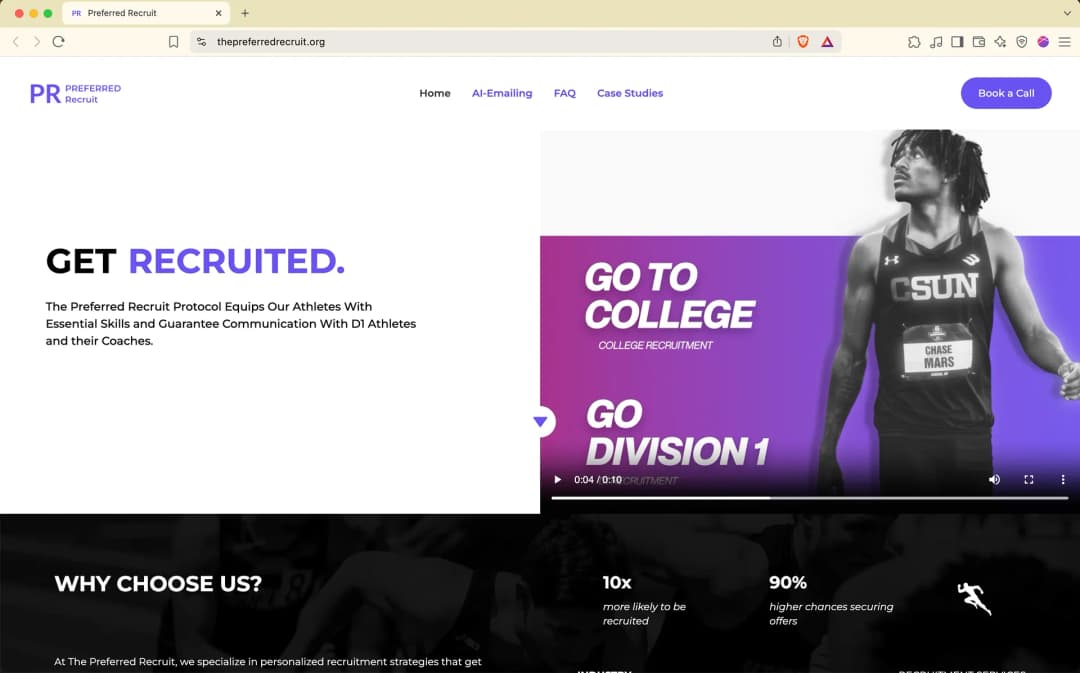1080x673 pixels.
Task: Open the Brave Wallet icon
Action: [x=979, y=42]
